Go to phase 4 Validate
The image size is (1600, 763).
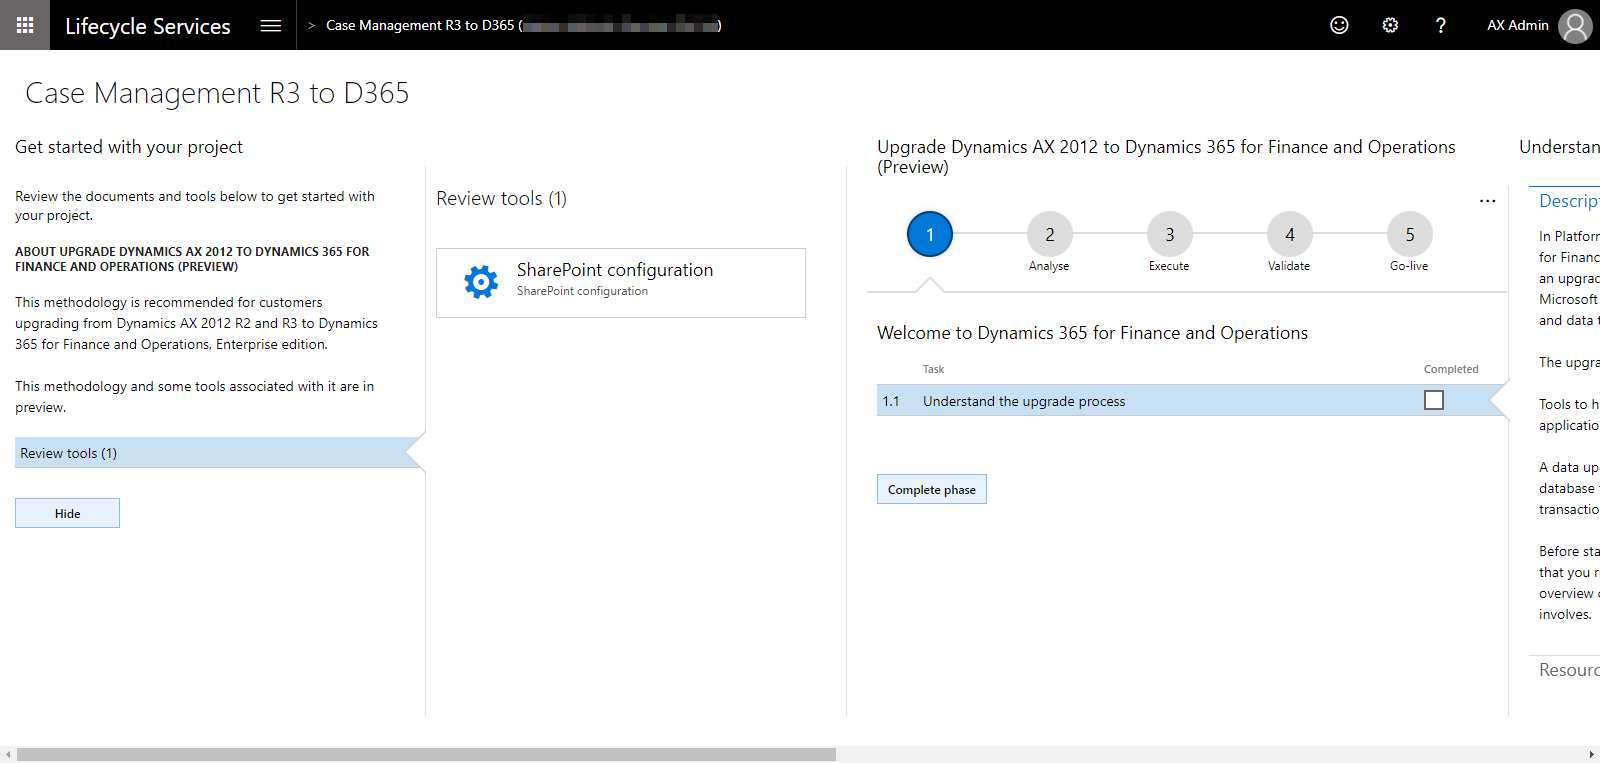(1290, 235)
